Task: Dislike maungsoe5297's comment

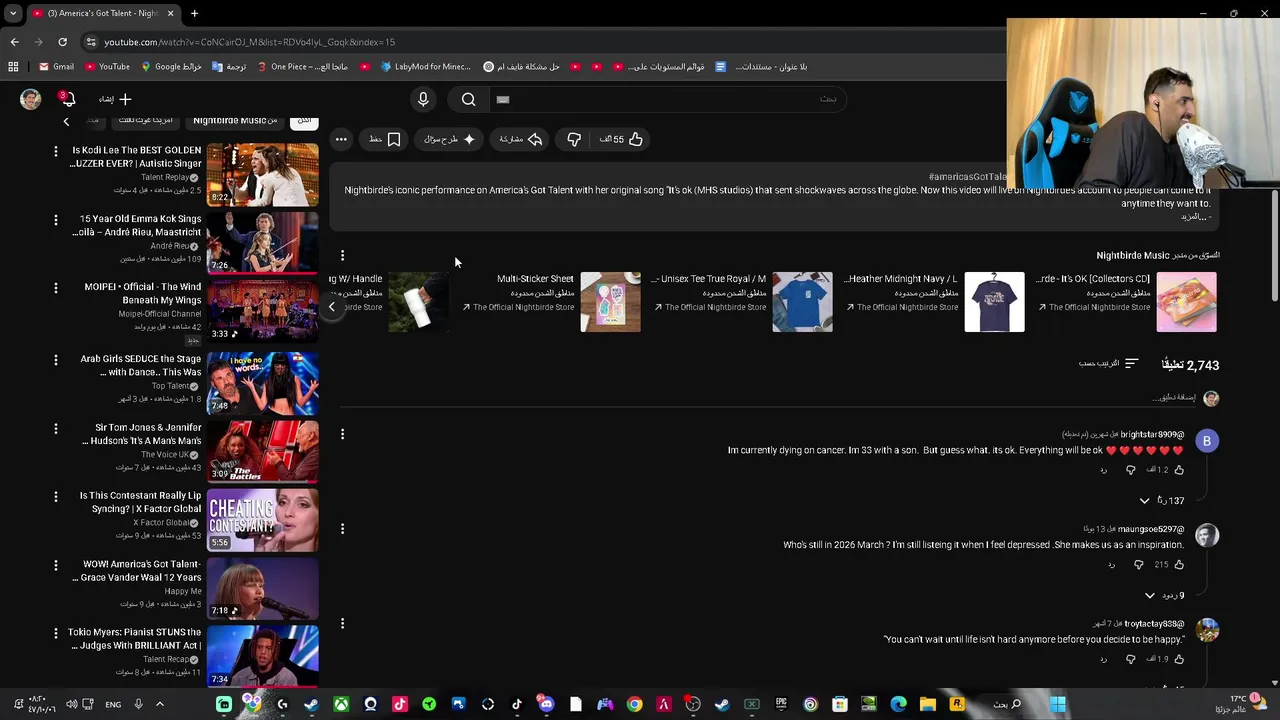Action: [1138, 565]
